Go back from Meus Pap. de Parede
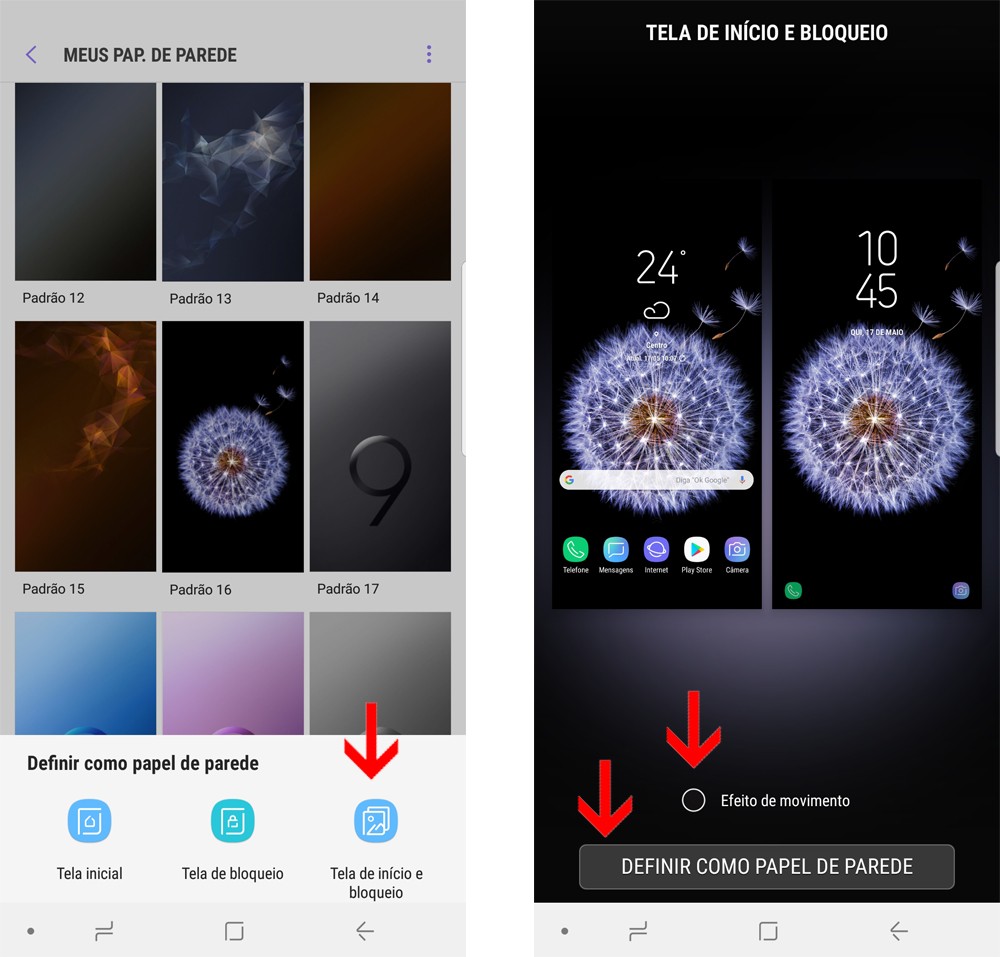Viewport: 1000px width, 957px height. (31, 55)
